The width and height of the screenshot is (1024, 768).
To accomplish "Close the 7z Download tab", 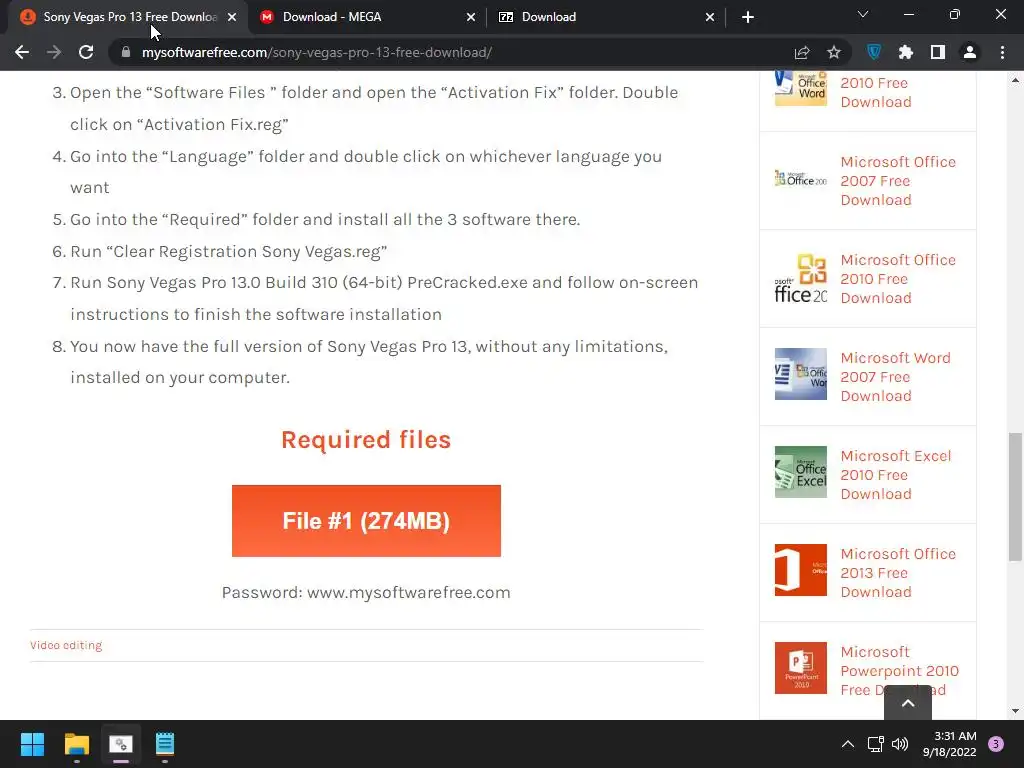I will (x=710, y=17).
